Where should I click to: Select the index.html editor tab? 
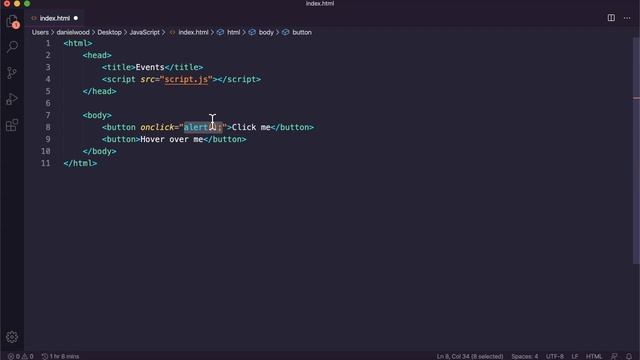54,18
